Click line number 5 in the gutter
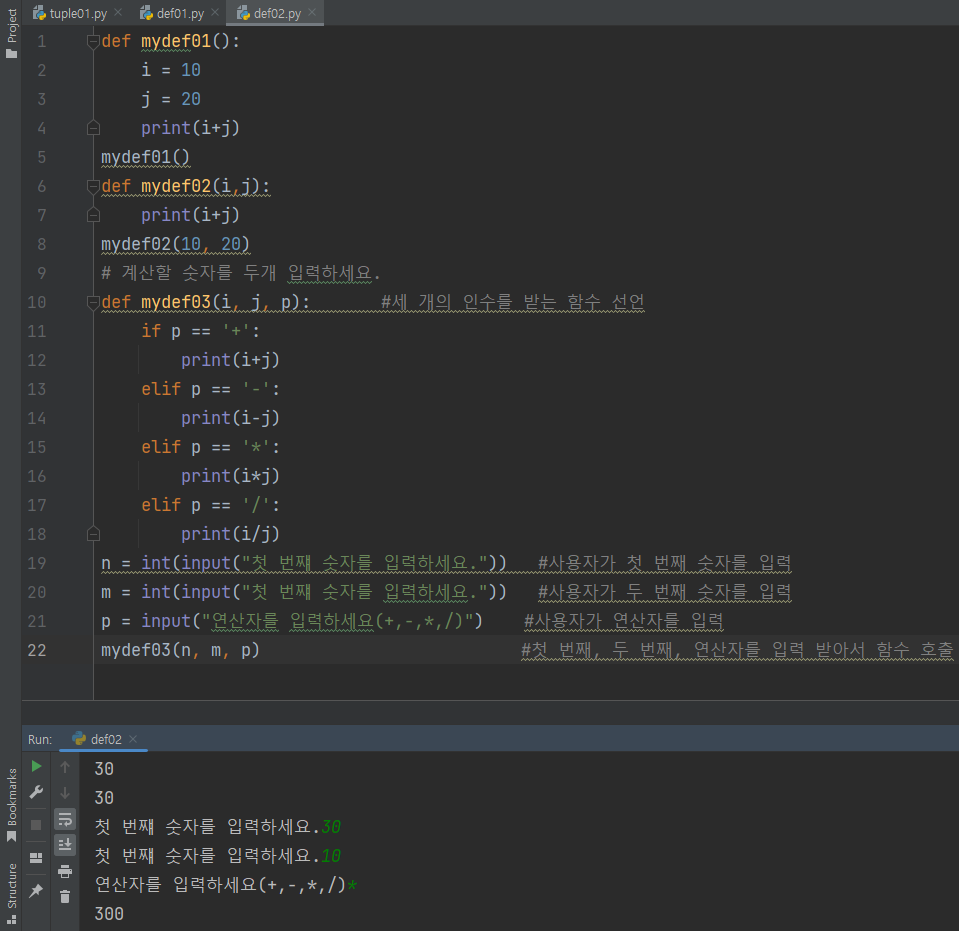Viewport: 959px width, 931px height. pyautogui.click(x=42, y=157)
